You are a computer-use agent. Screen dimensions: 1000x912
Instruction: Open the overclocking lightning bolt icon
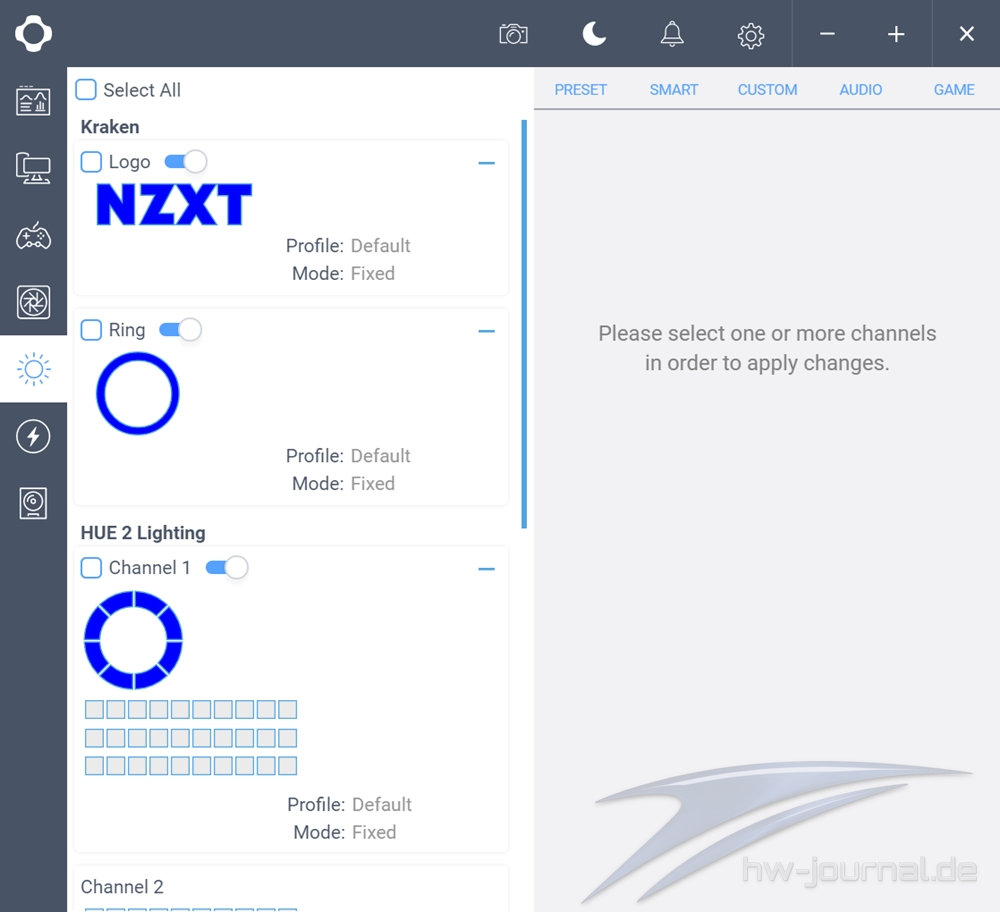(x=33, y=436)
